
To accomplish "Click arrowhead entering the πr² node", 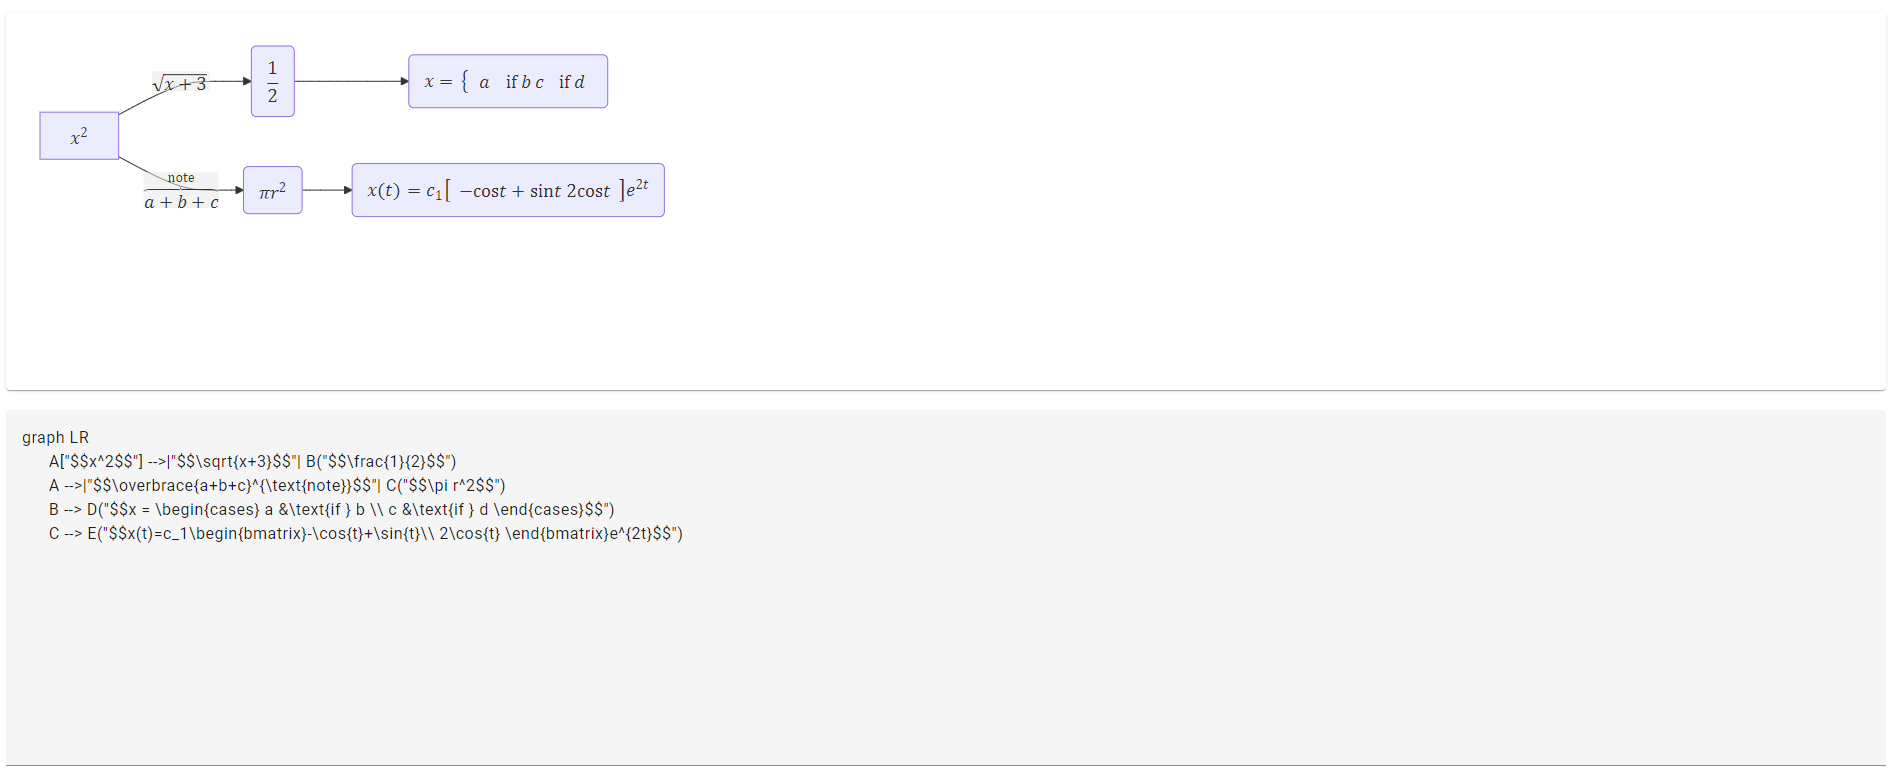I will tap(239, 190).
